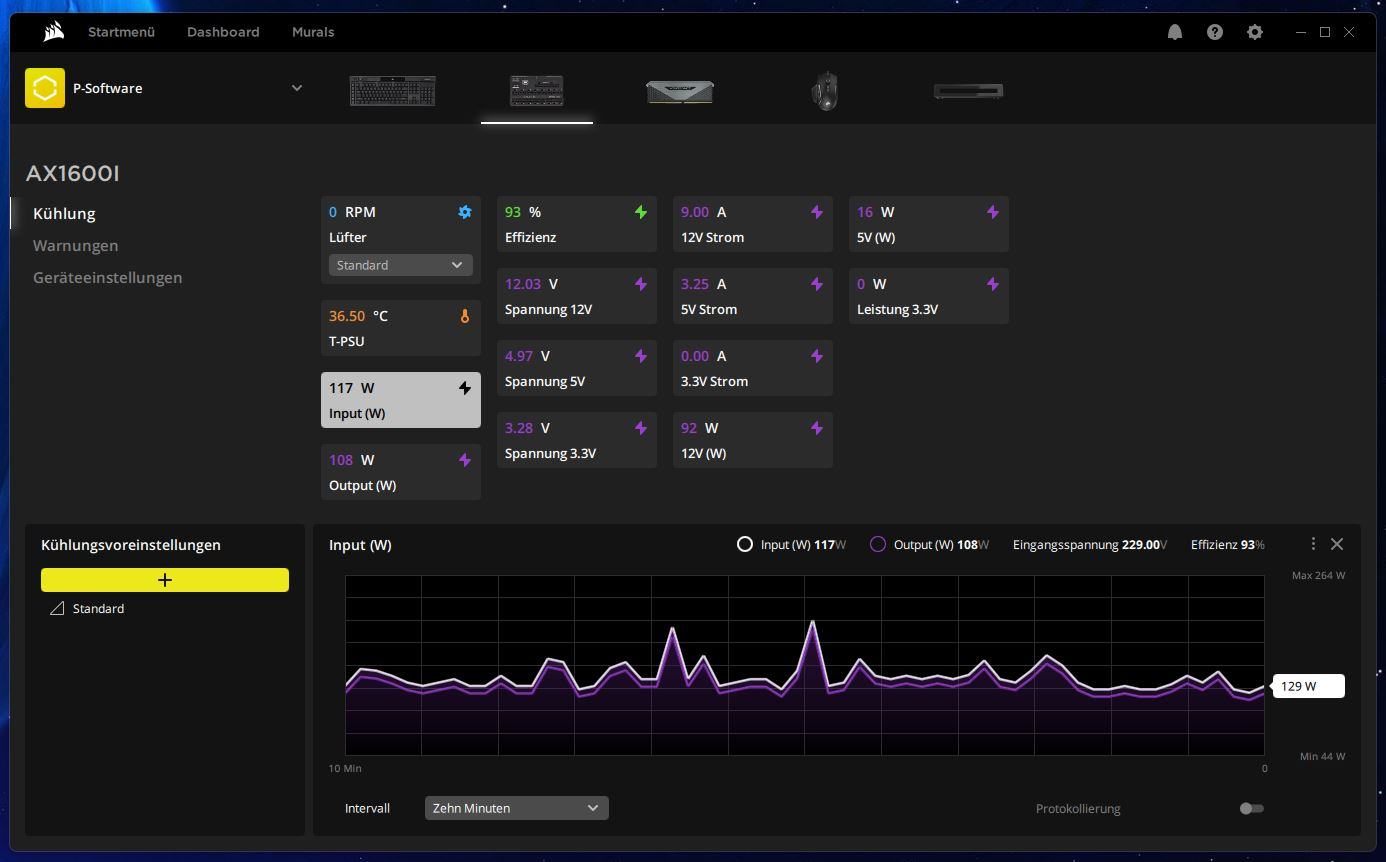Image resolution: width=1386 pixels, height=862 pixels.
Task: Open Geräteeinstellungen in the sidebar
Action: click(107, 277)
